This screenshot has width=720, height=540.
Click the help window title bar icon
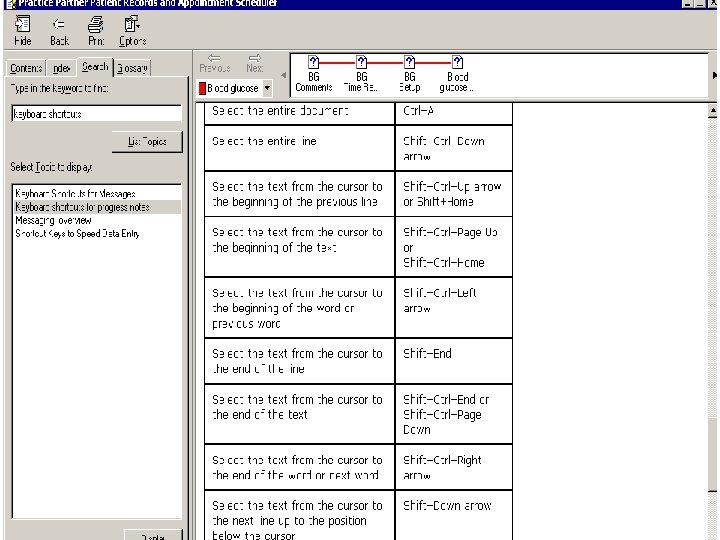(x=11, y=4)
